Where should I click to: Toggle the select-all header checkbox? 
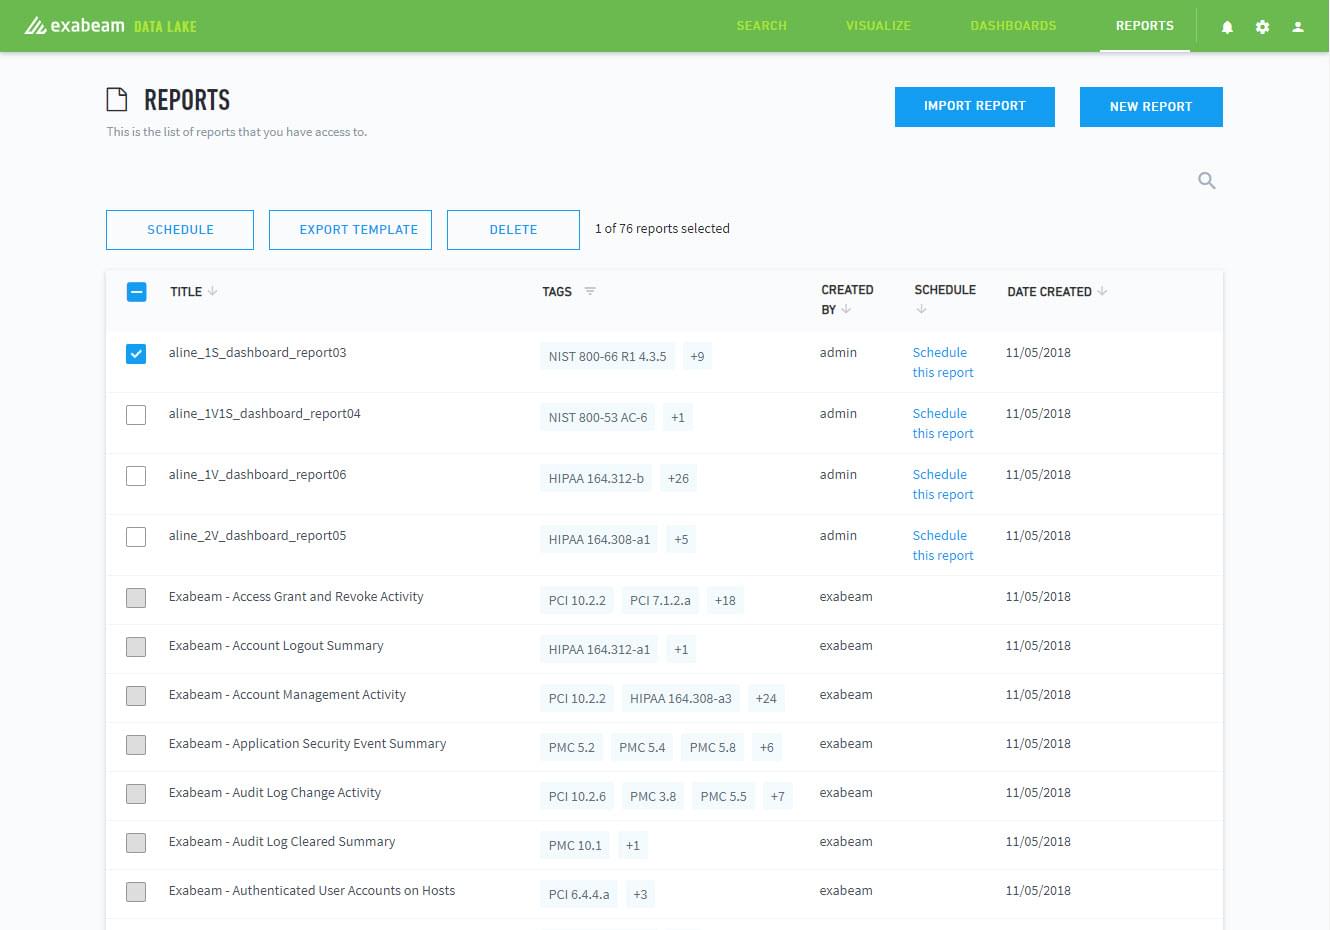pos(137,292)
